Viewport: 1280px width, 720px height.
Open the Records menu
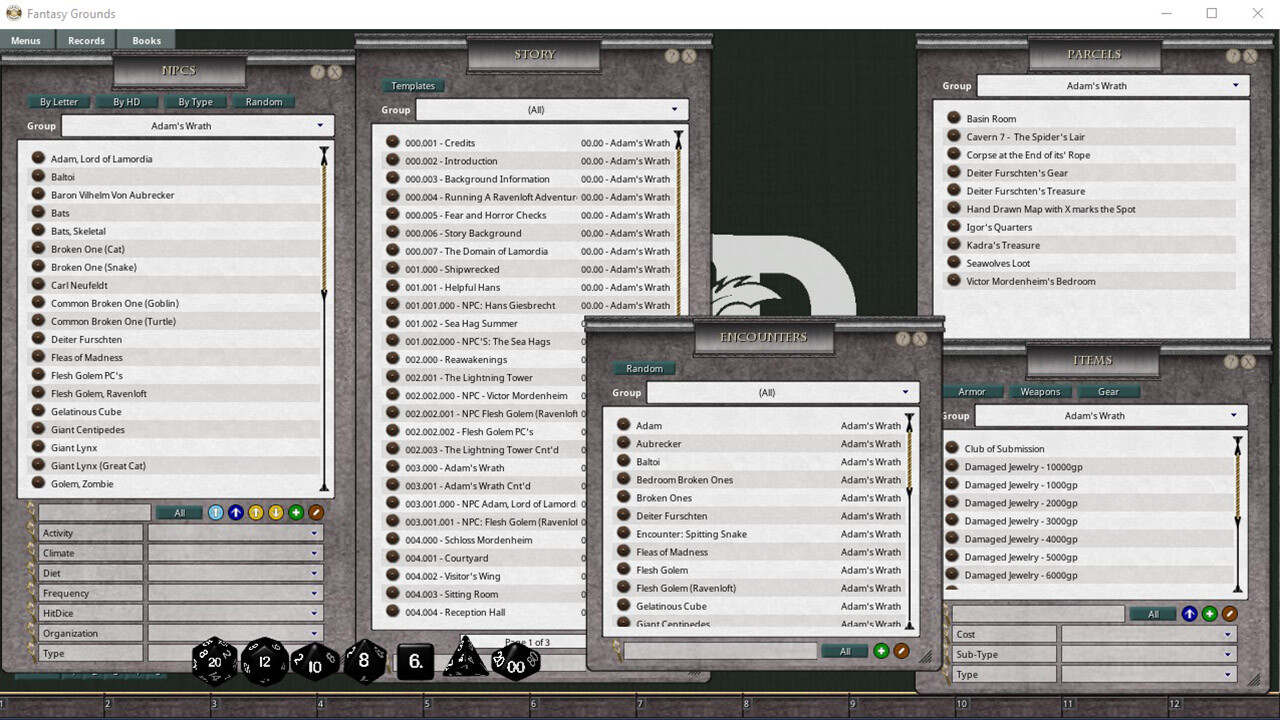85,40
